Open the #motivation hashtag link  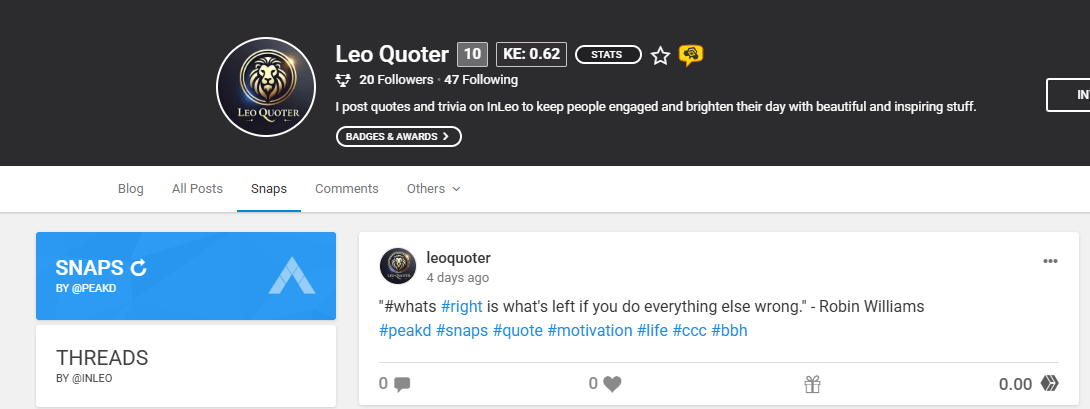(590, 330)
